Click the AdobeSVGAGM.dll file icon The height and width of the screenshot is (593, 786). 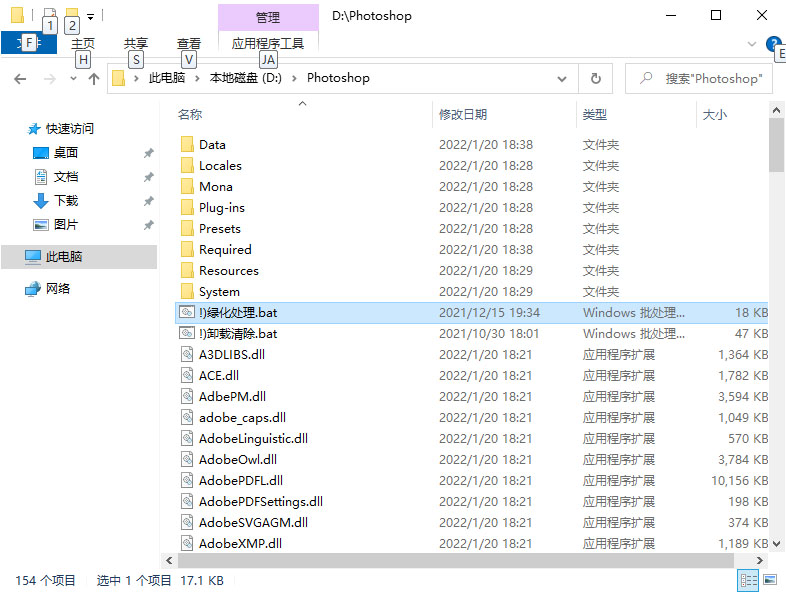coord(187,523)
